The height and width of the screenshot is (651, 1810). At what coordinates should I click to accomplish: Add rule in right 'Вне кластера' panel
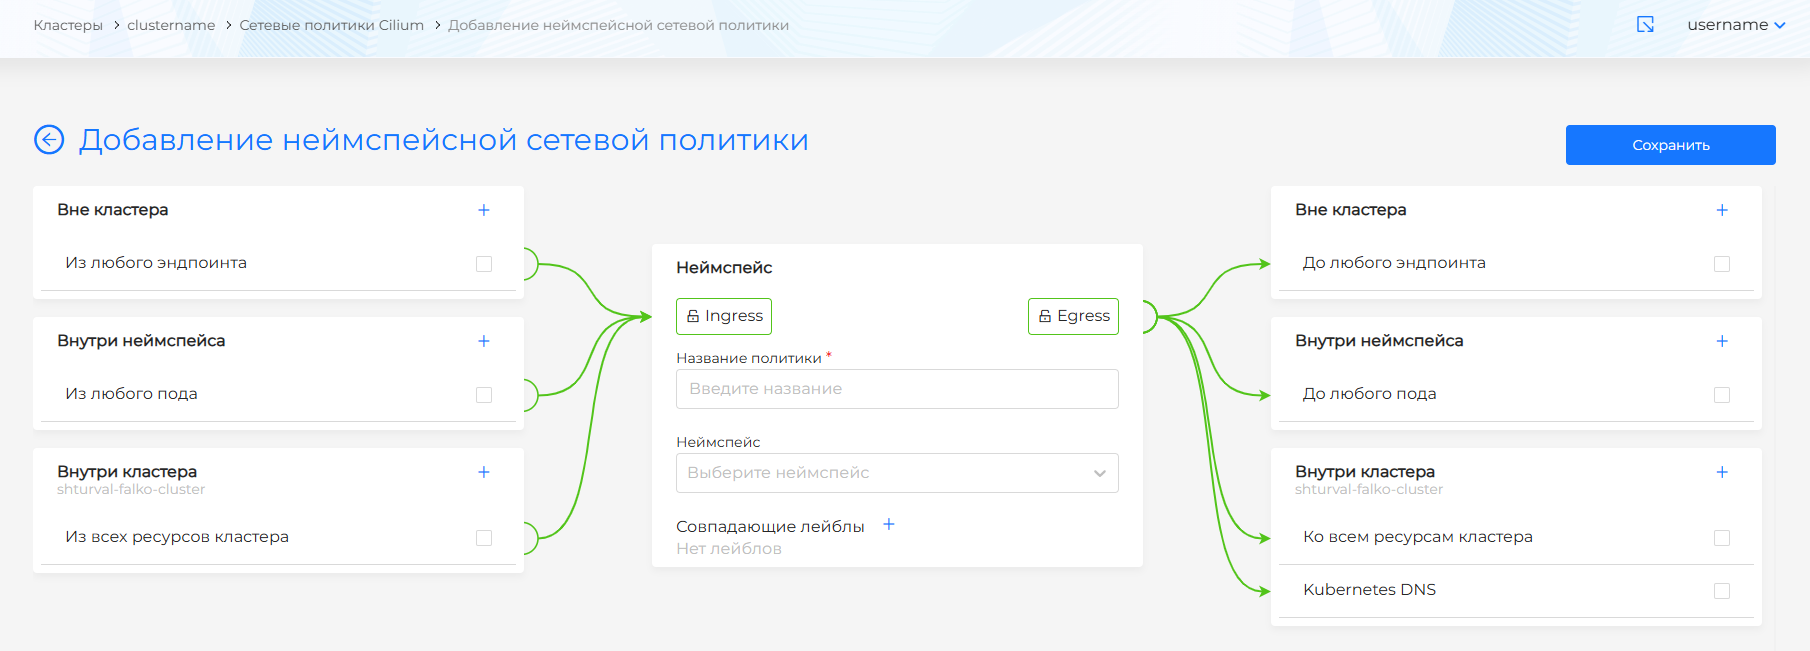click(x=1722, y=210)
